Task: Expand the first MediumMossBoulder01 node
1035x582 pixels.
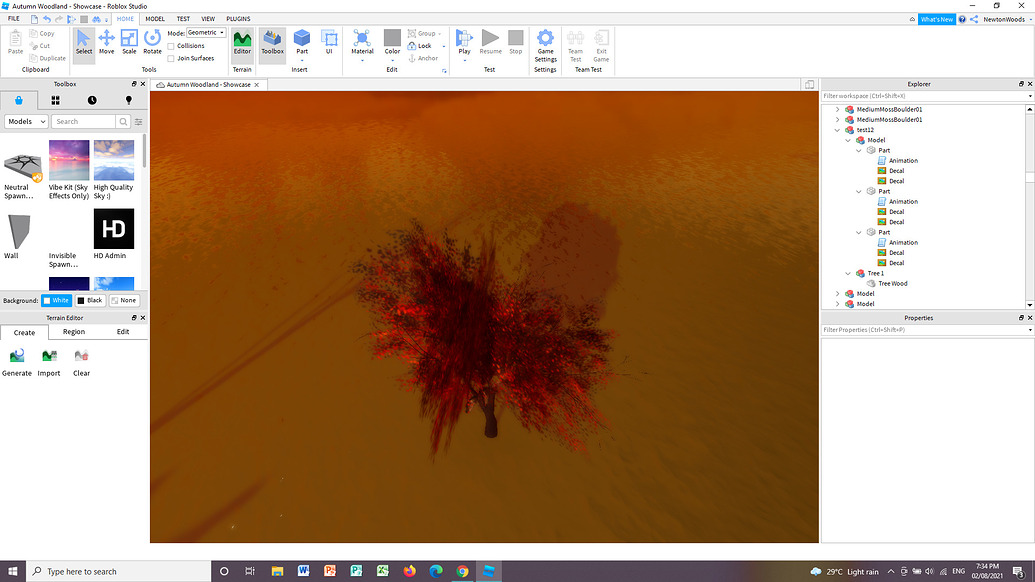Action: 838,110
